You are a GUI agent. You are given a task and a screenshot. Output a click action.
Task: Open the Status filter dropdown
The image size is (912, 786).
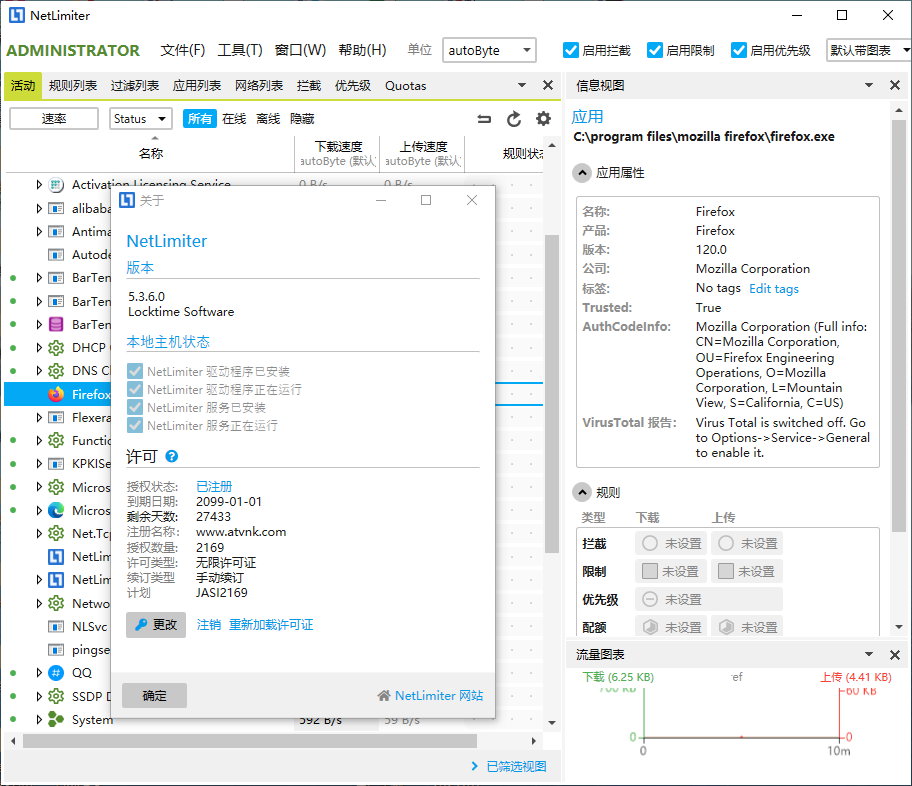(x=141, y=119)
